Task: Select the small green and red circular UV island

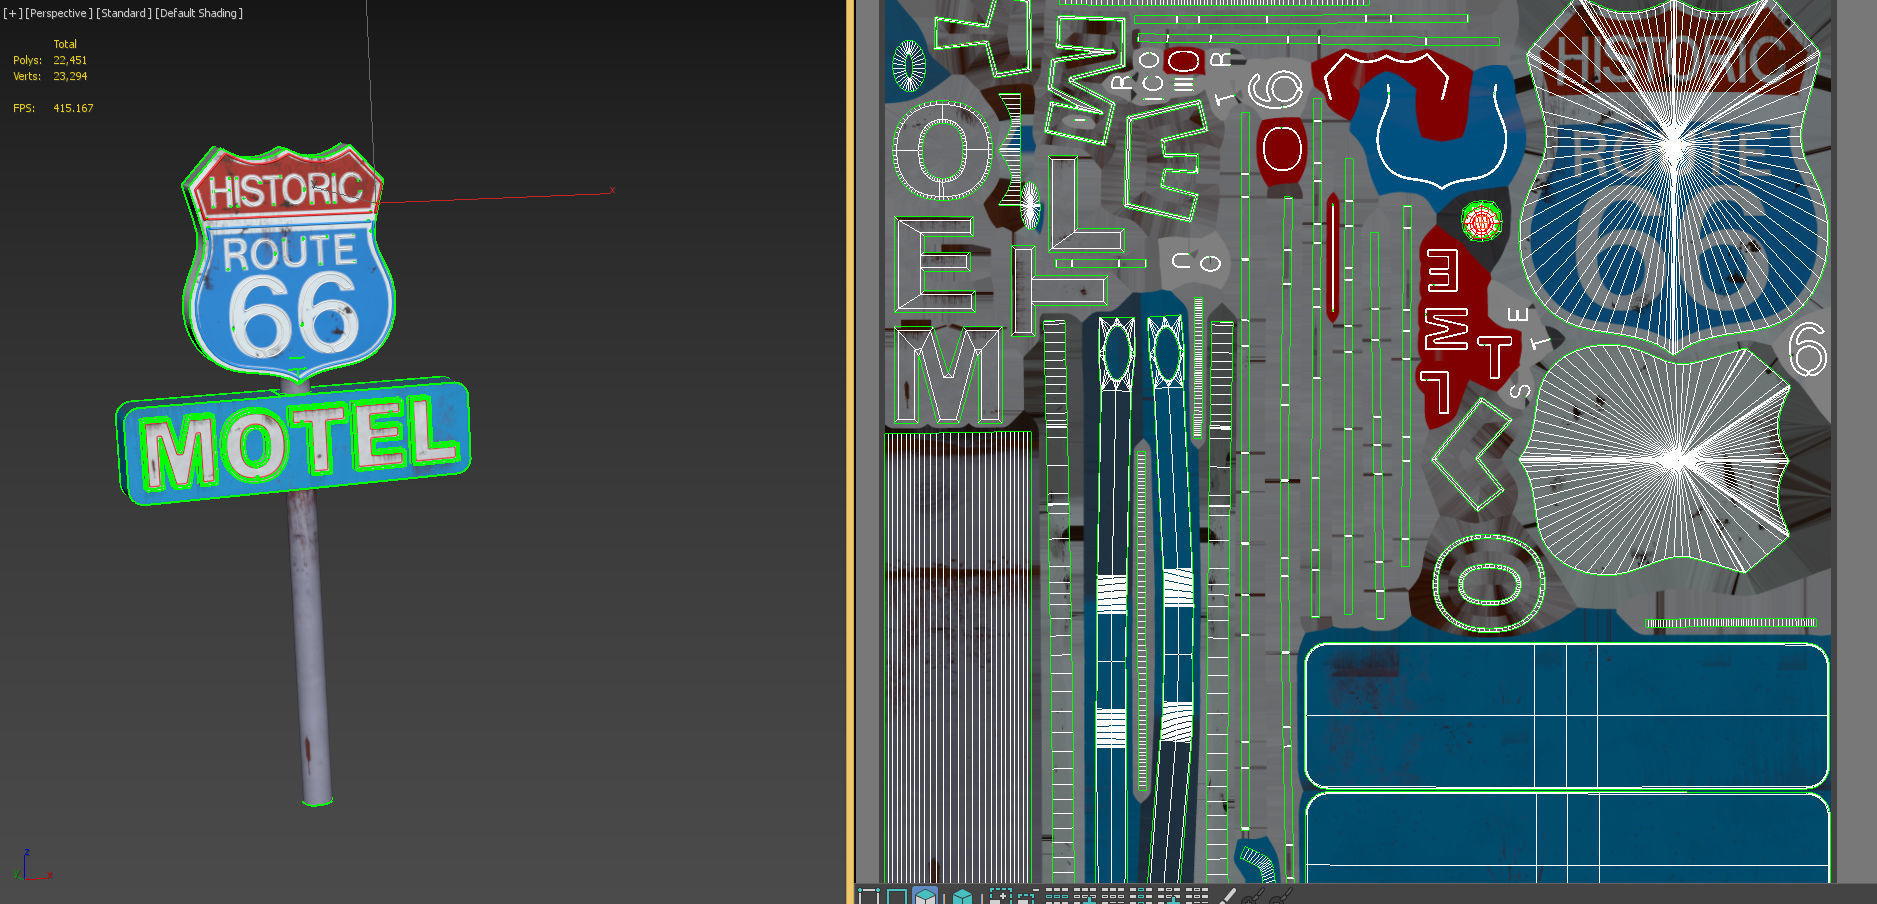Action: pyautogui.click(x=1481, y=221)
